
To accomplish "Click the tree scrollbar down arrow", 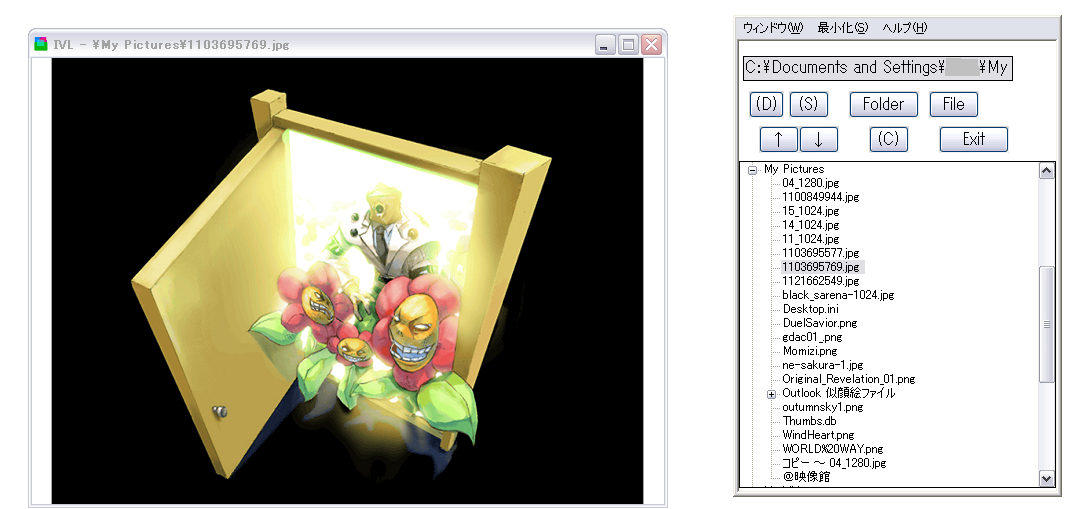I will click(x=1046, y=478).
